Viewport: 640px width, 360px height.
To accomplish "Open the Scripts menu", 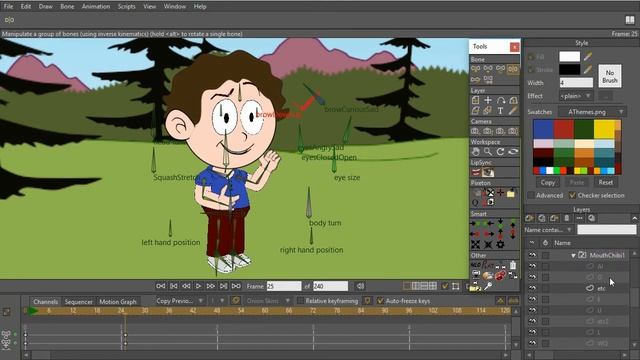I will tap(127, 7).
